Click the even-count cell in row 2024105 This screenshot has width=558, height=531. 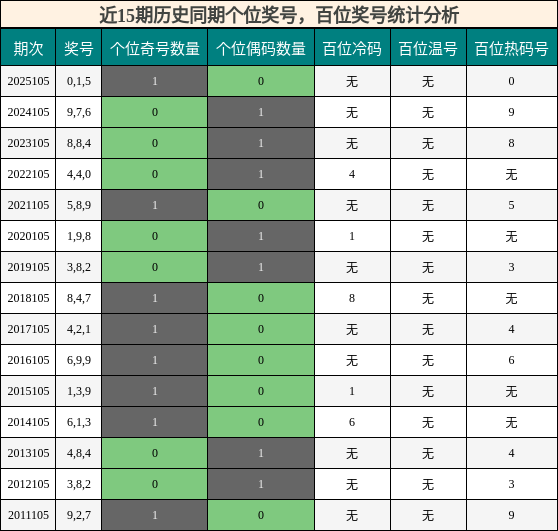261,112
